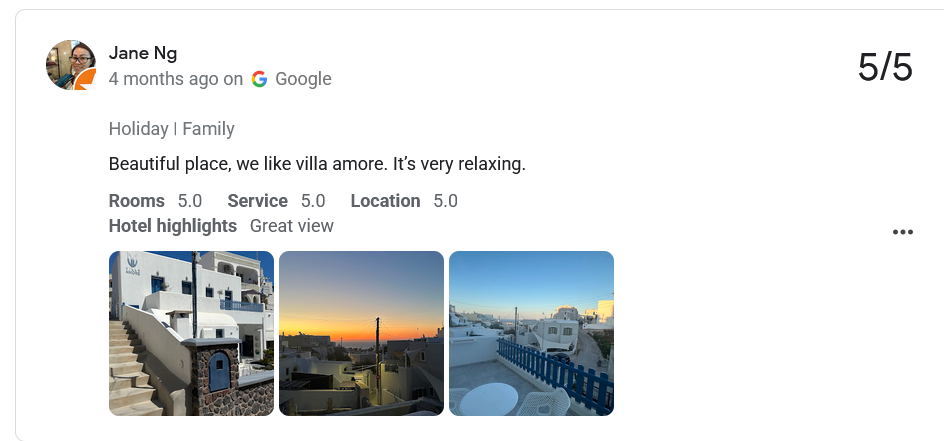Click the "Hotel highlights" label

(x=172, y=226)
